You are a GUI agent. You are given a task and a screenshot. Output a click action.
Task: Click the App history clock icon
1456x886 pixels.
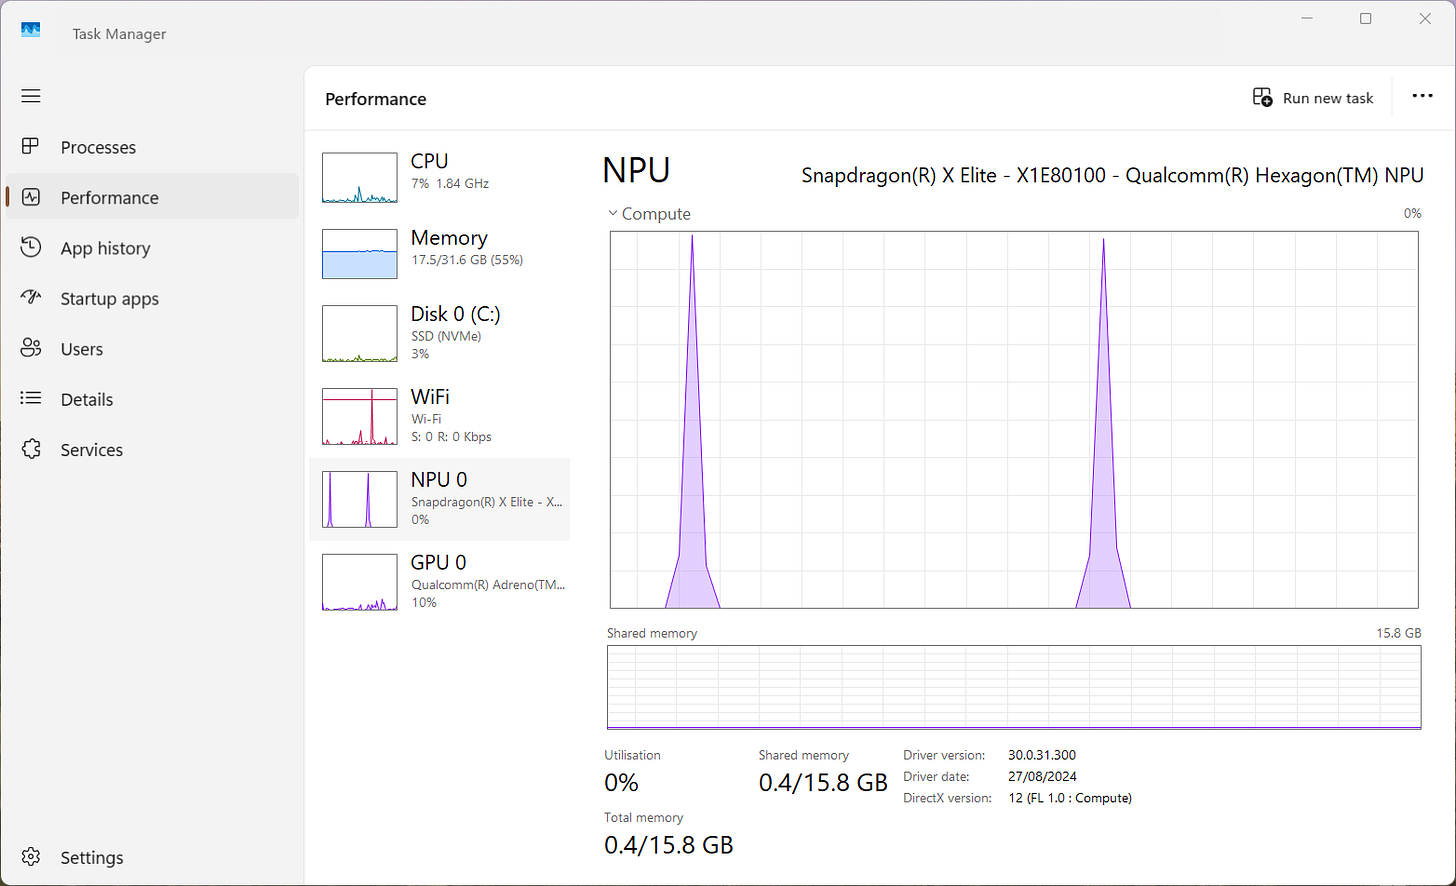coord(31,247)
